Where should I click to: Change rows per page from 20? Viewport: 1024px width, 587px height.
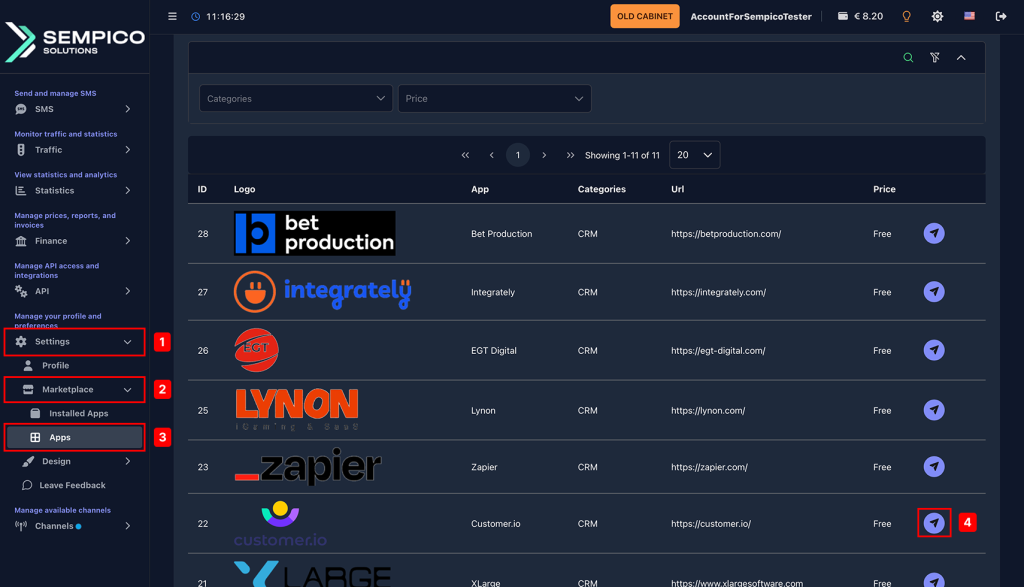click(x=694, y=155)
